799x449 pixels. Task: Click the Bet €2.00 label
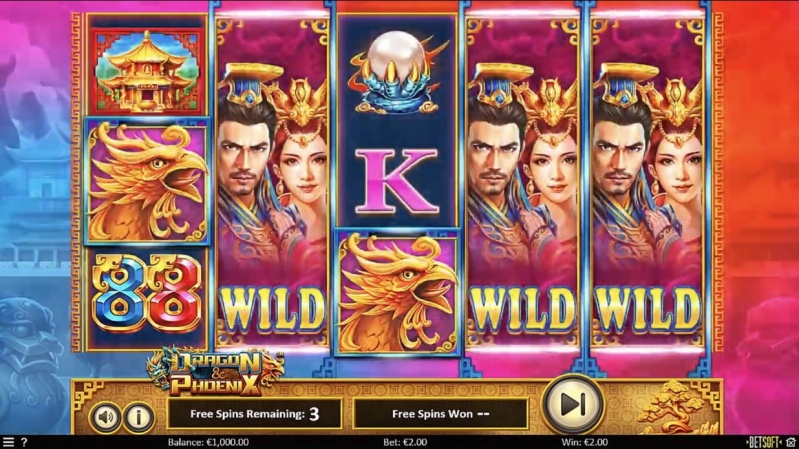[405, 442]
